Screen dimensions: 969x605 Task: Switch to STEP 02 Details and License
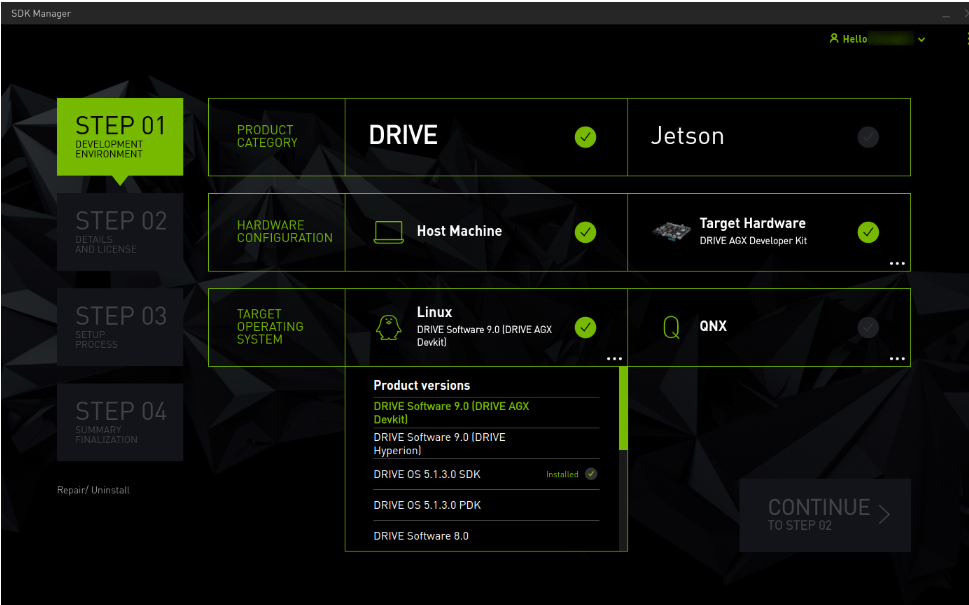[119, 232]
